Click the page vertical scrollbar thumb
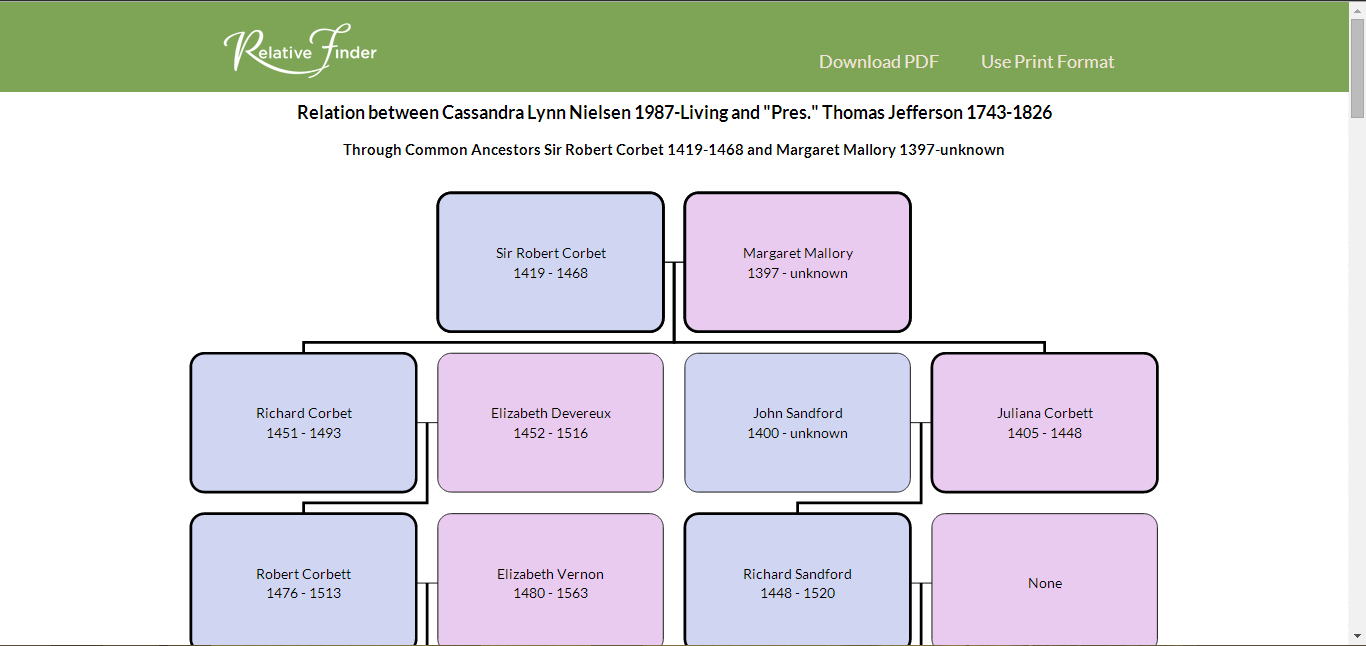Viewport: 1366px width, 646px height. (x=1357, y=68)
